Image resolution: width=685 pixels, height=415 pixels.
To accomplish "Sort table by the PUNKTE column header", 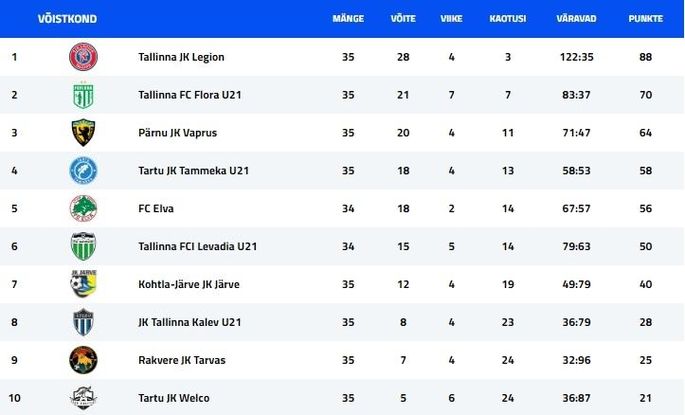I will click(x=645, y=18).
